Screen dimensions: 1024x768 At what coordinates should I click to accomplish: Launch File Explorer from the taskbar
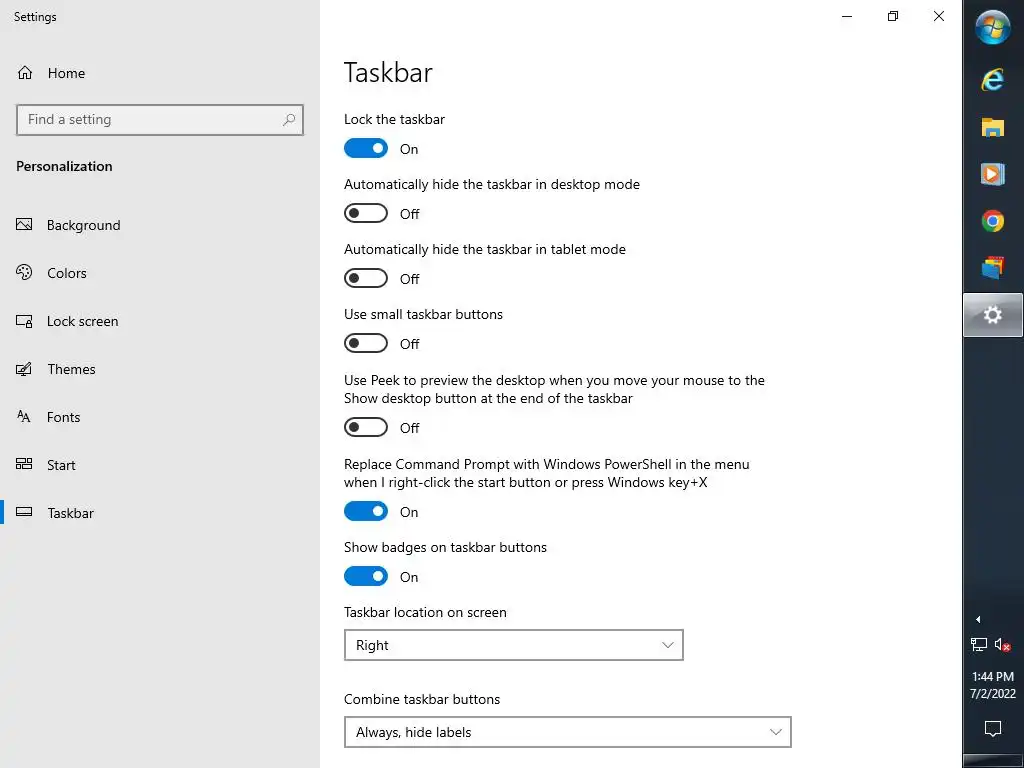(992, 127)
